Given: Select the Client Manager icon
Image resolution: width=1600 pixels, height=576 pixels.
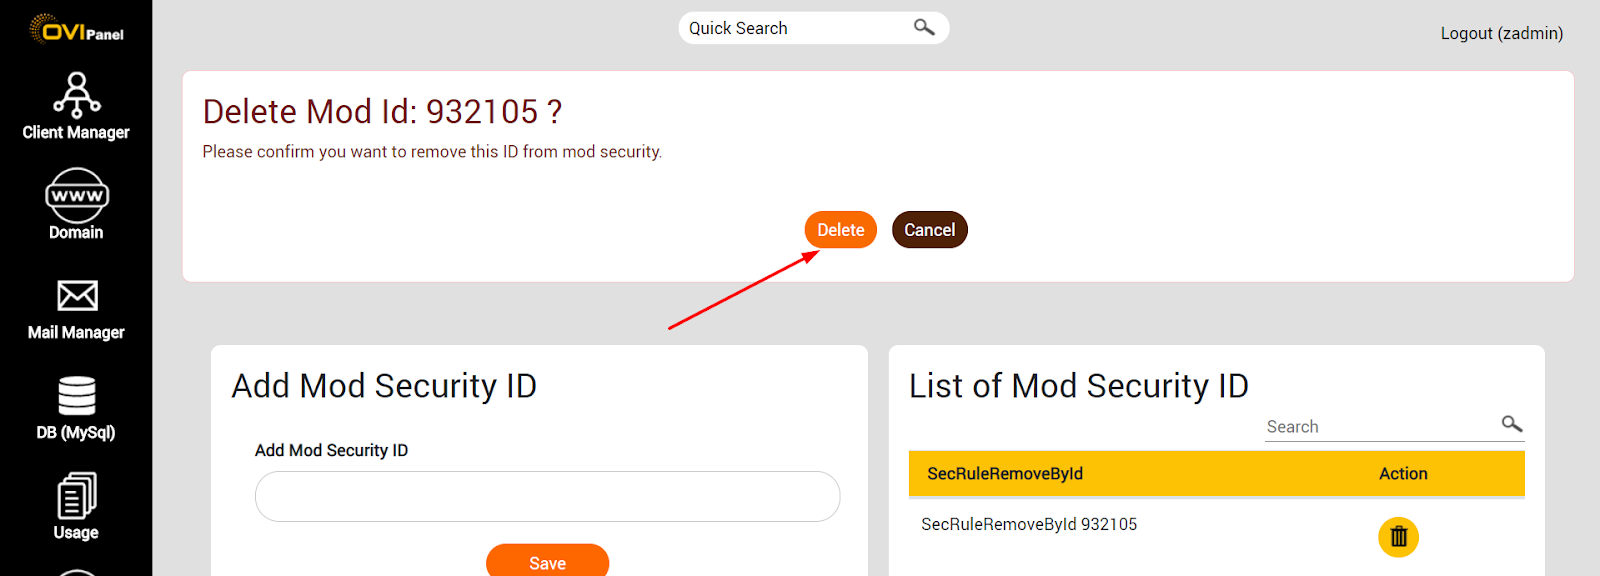Looking at the screenshot, I should [x=78, y=97].
